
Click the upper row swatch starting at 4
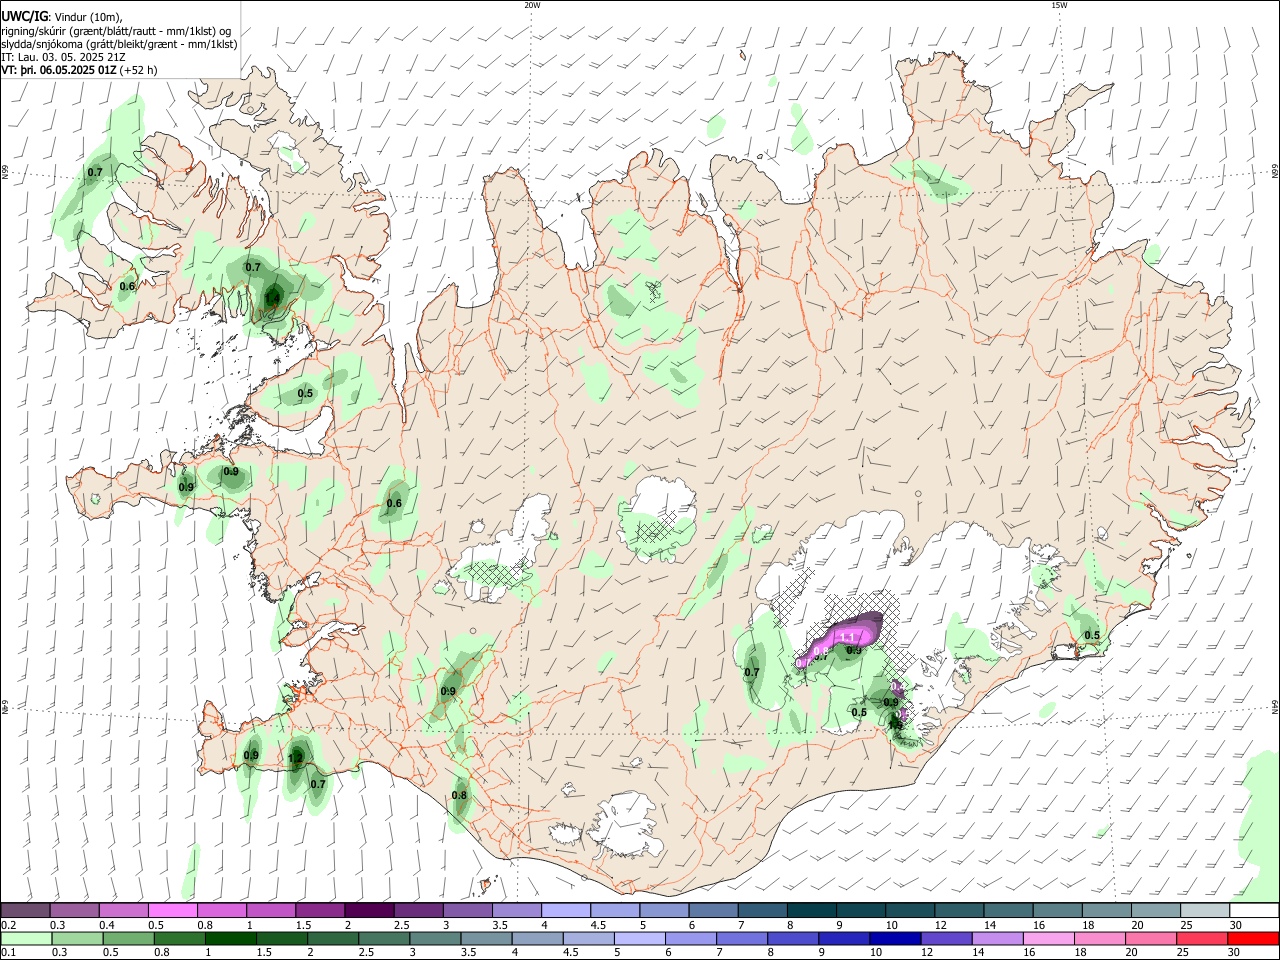pyautogui.click(x=566, y=910)
